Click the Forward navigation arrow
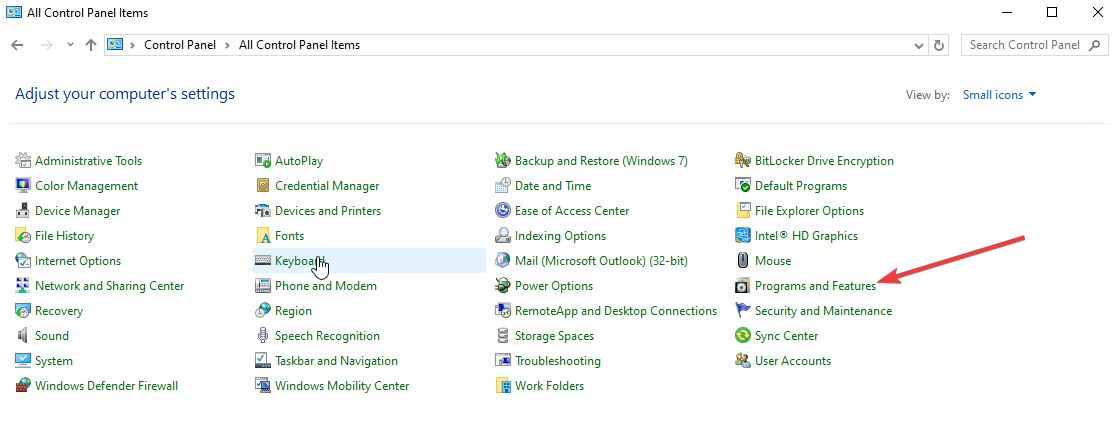 click(46, 45)
